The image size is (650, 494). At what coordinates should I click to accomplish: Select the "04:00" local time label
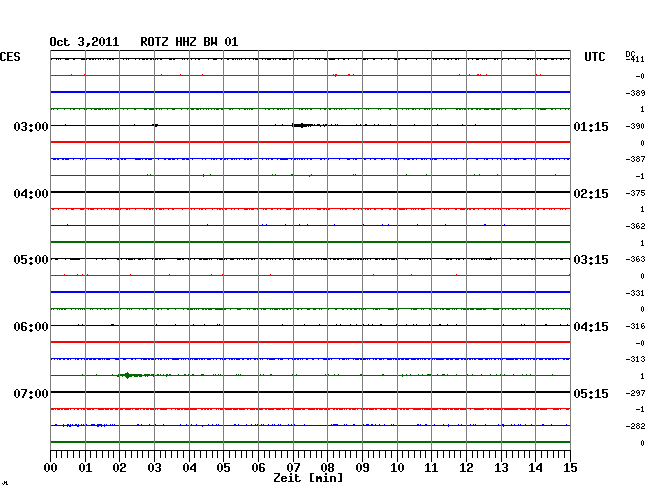point(31,194)
